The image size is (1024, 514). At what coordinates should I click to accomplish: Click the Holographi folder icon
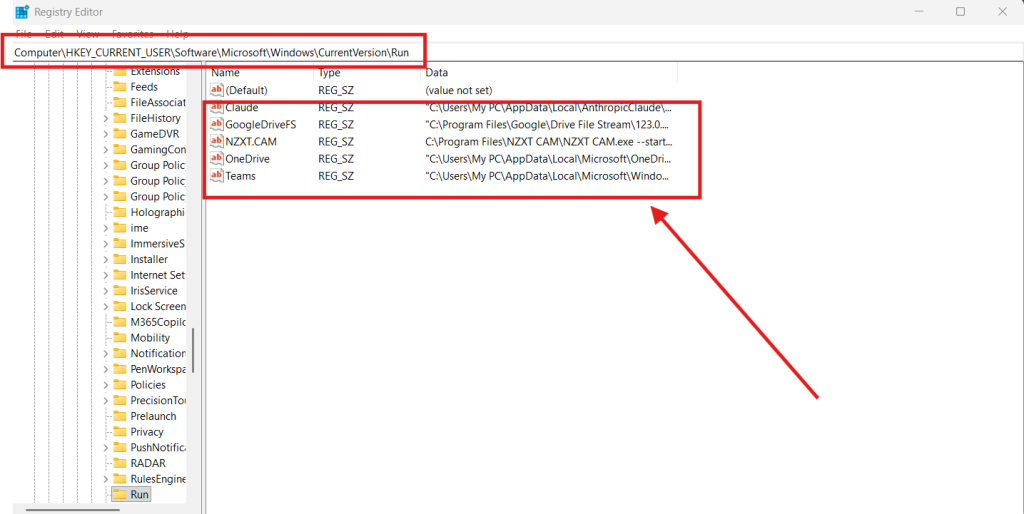pos(120,212)
